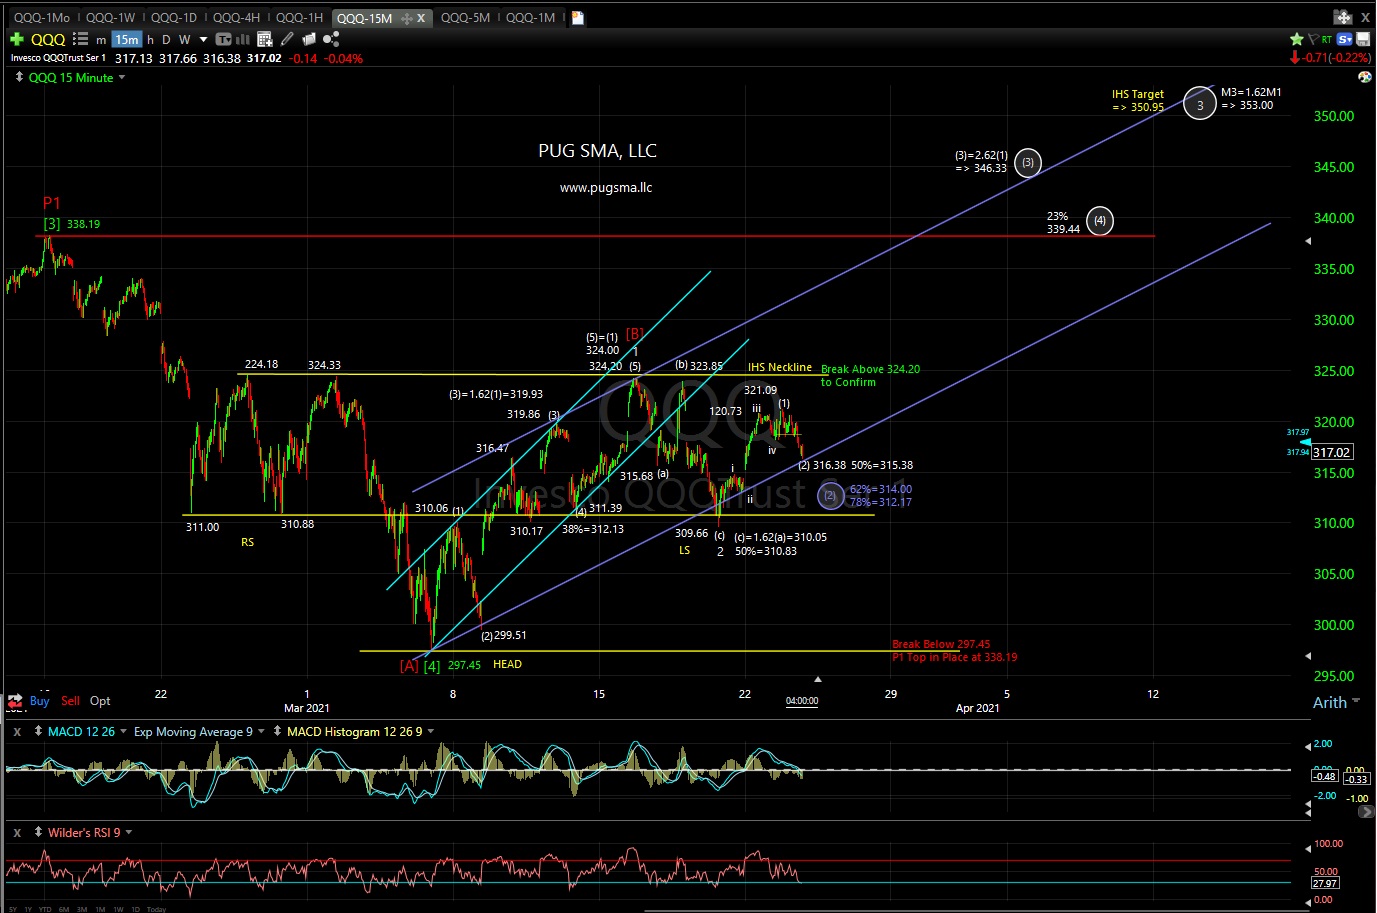Open the TradingView-style TV chart type icon

coord(223,39)
